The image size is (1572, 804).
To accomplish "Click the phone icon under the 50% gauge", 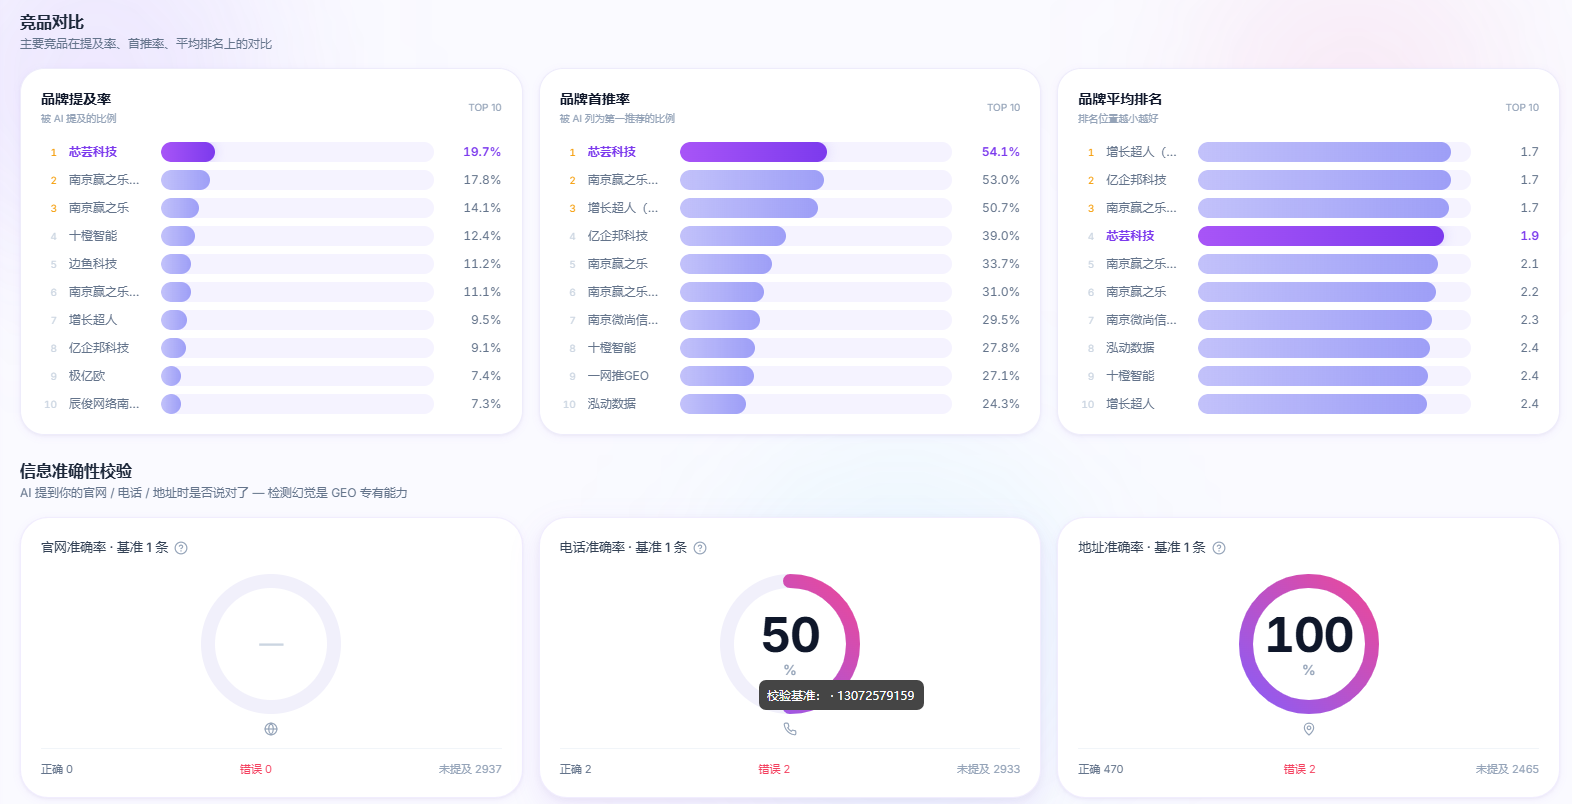I will coord(790,729).
